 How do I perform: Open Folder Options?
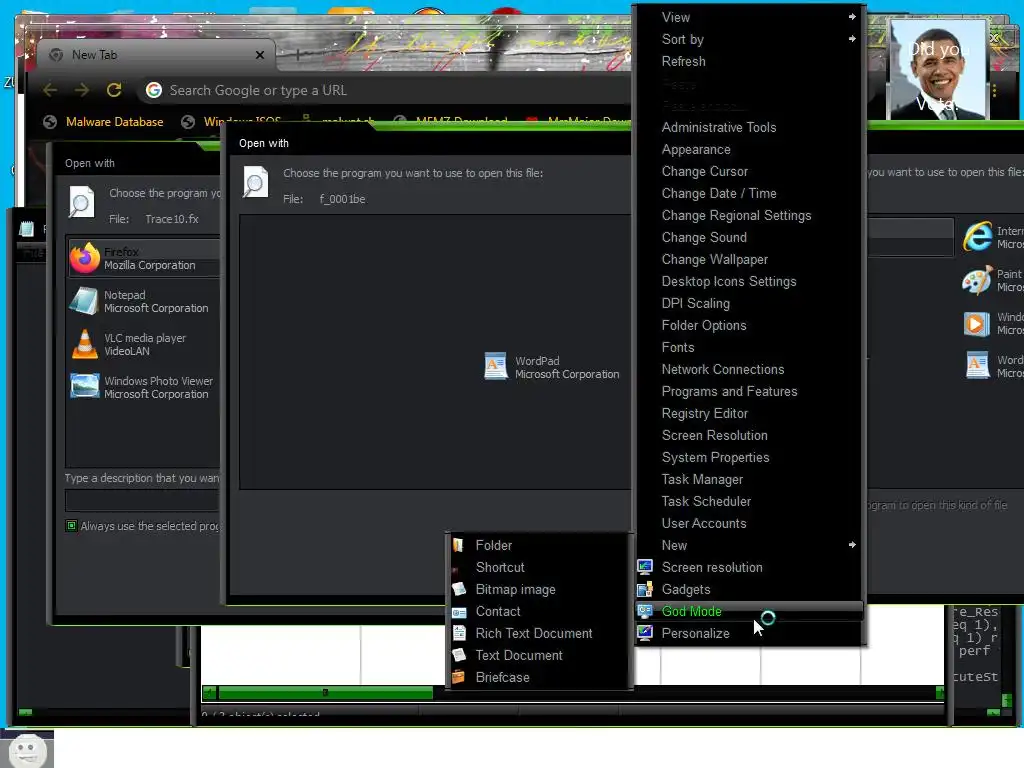[x=749, y=325]
